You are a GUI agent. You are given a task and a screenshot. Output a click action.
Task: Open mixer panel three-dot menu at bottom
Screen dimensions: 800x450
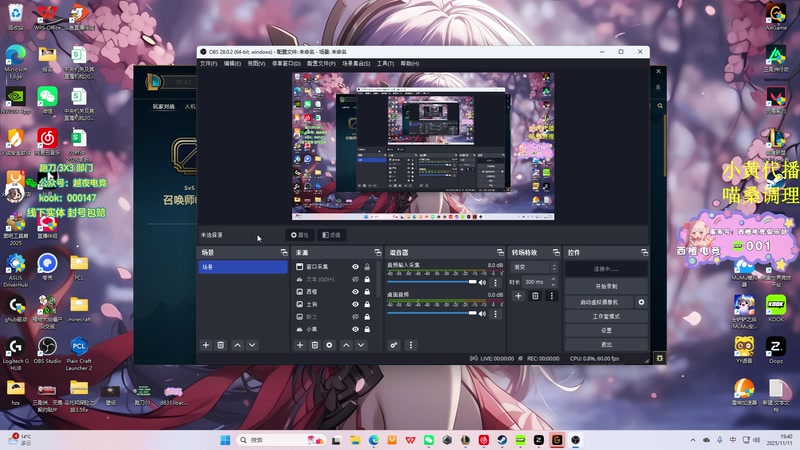point(411,345)
